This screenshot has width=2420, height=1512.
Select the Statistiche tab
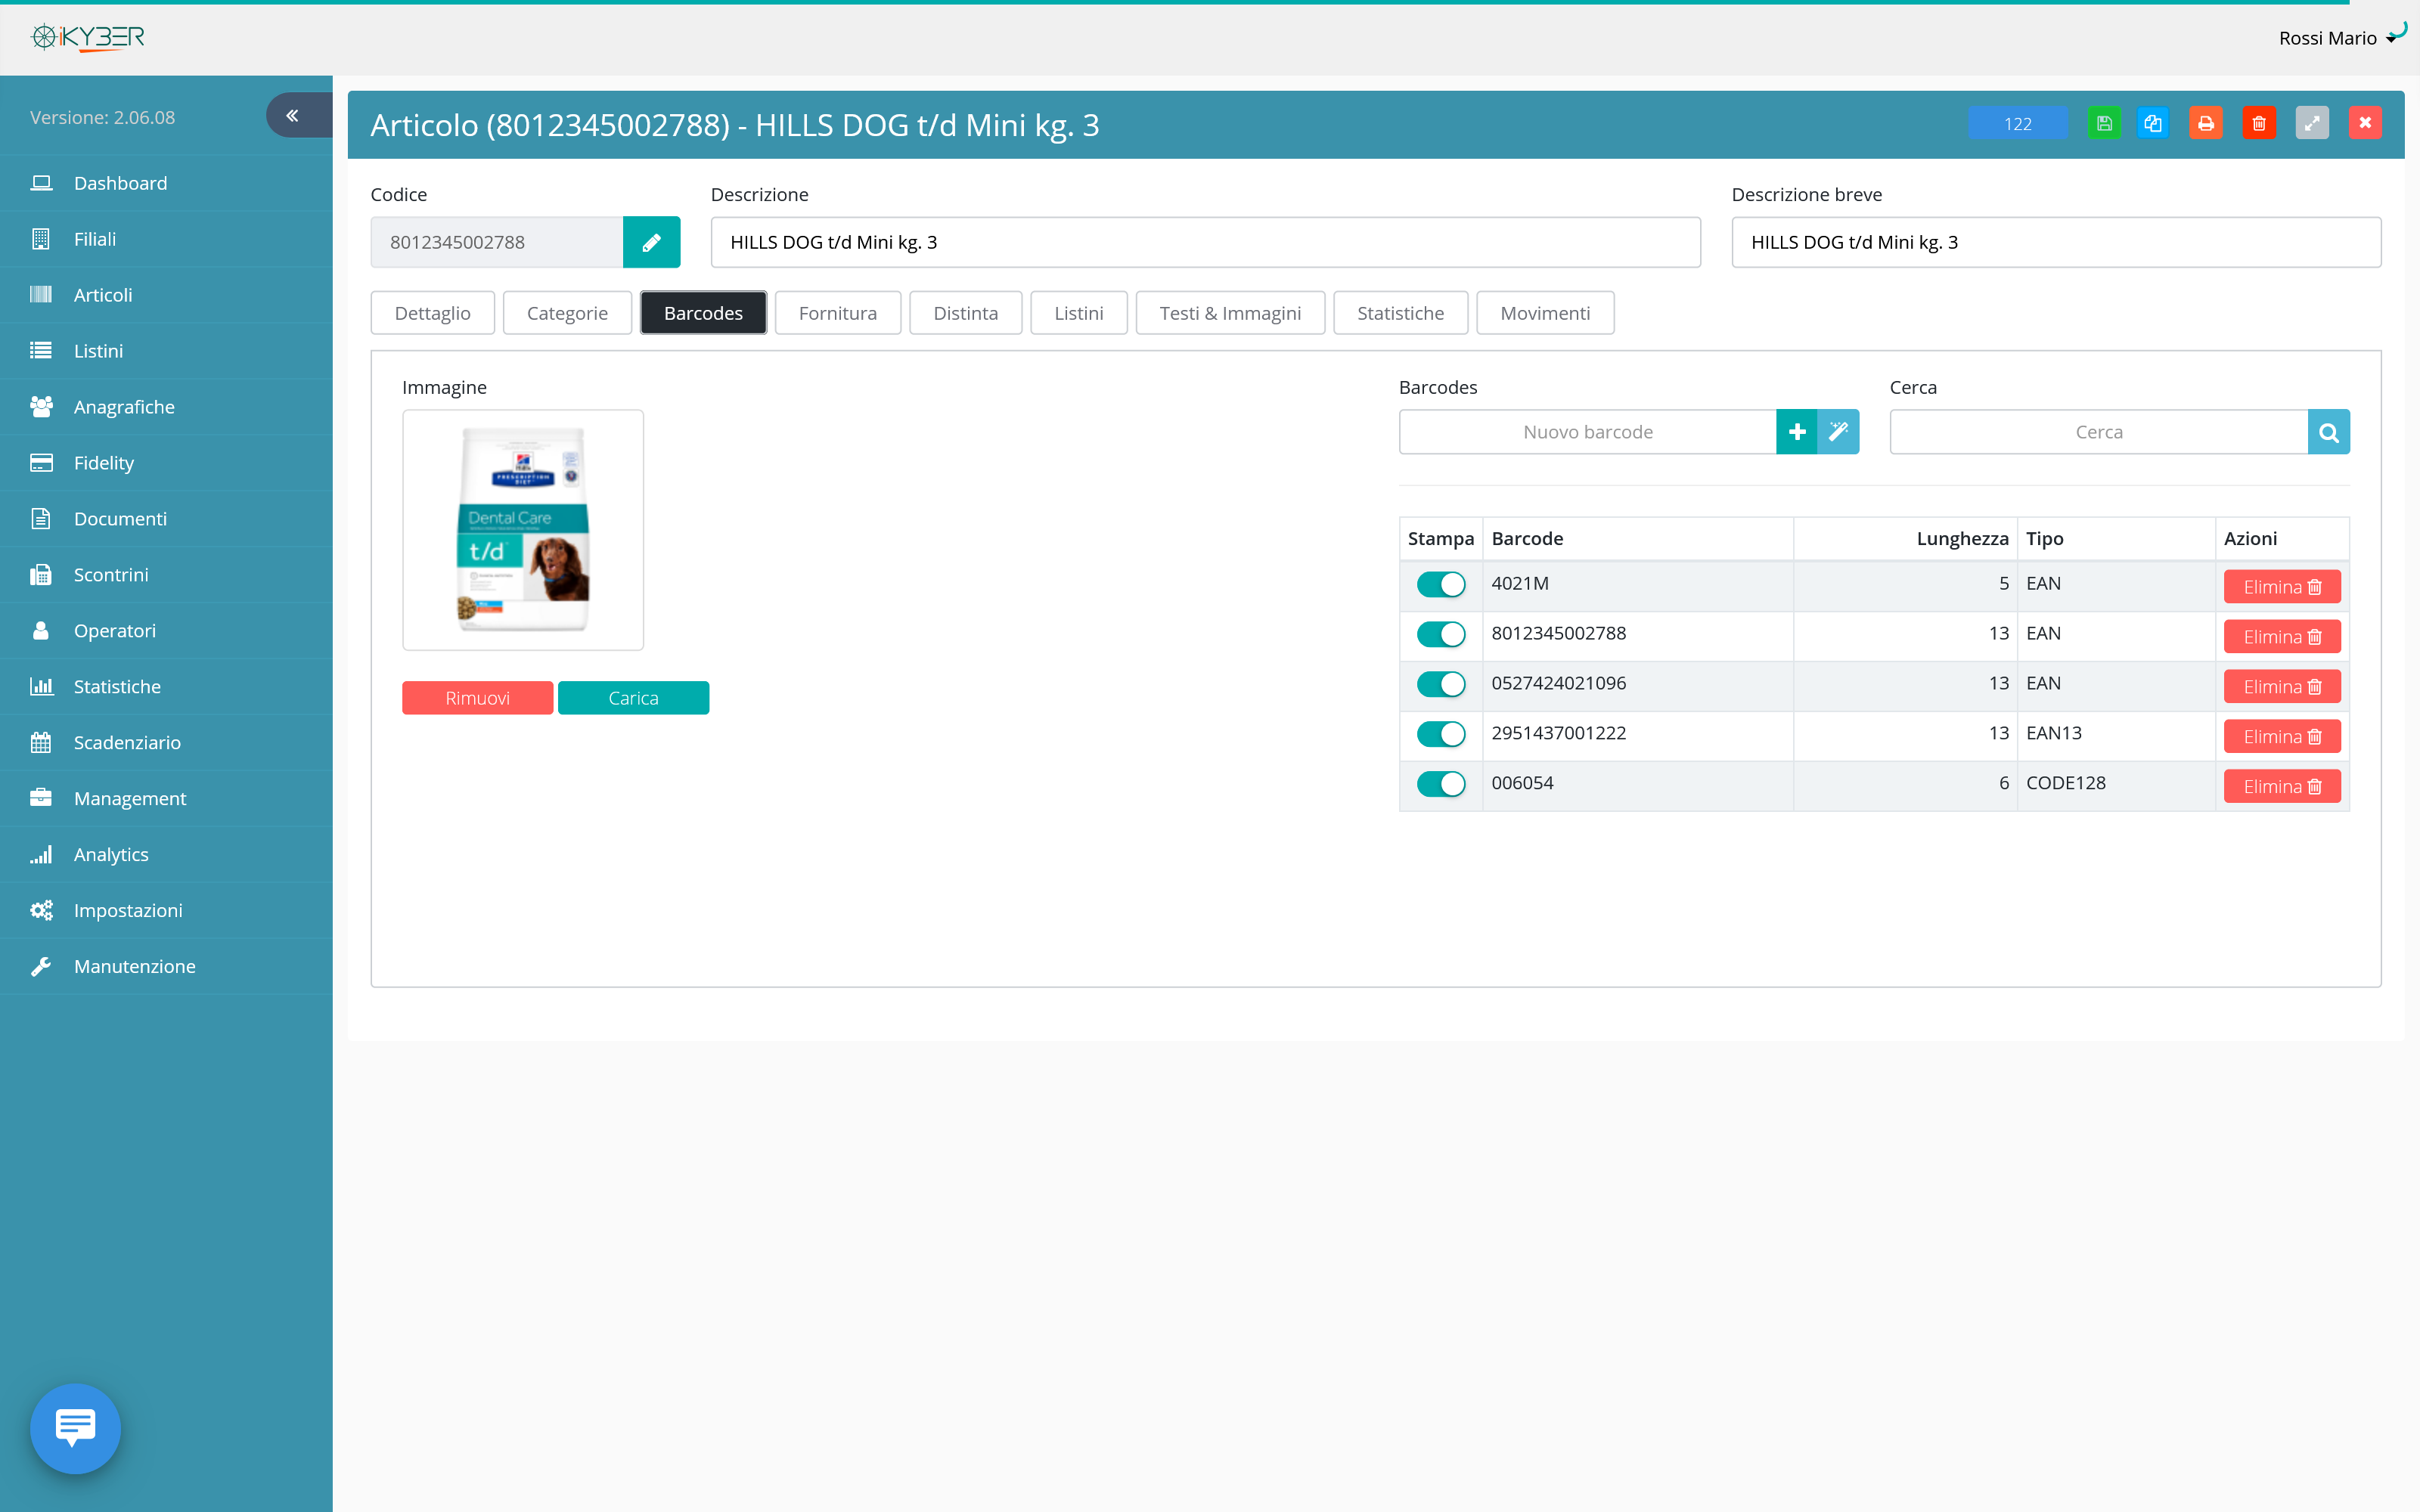click(1401, 311)
